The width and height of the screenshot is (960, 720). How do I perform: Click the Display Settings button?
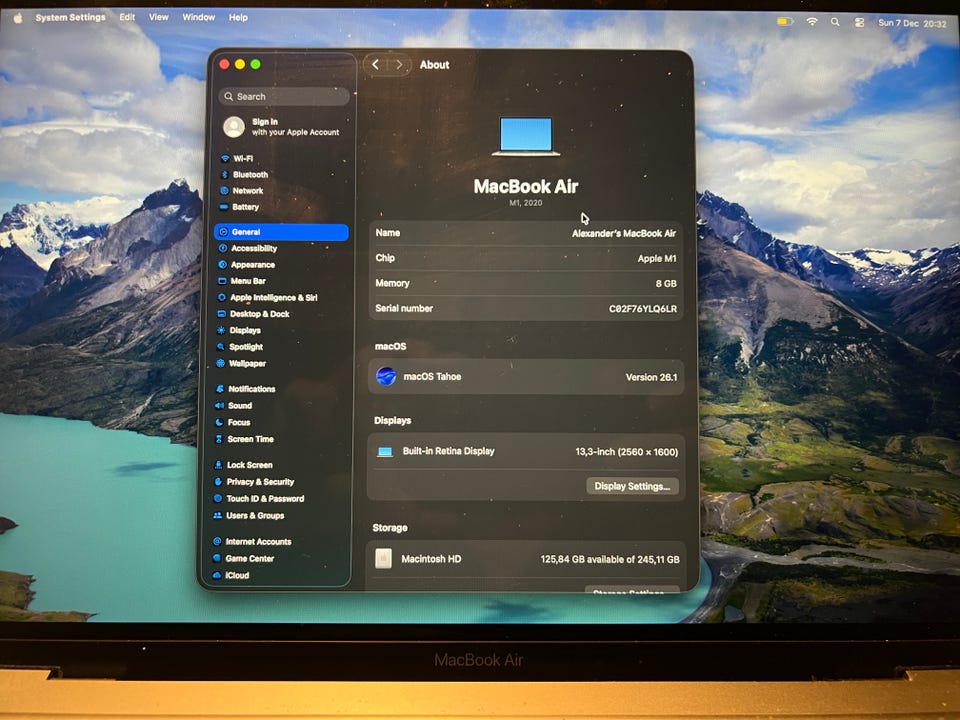point(632,486)
